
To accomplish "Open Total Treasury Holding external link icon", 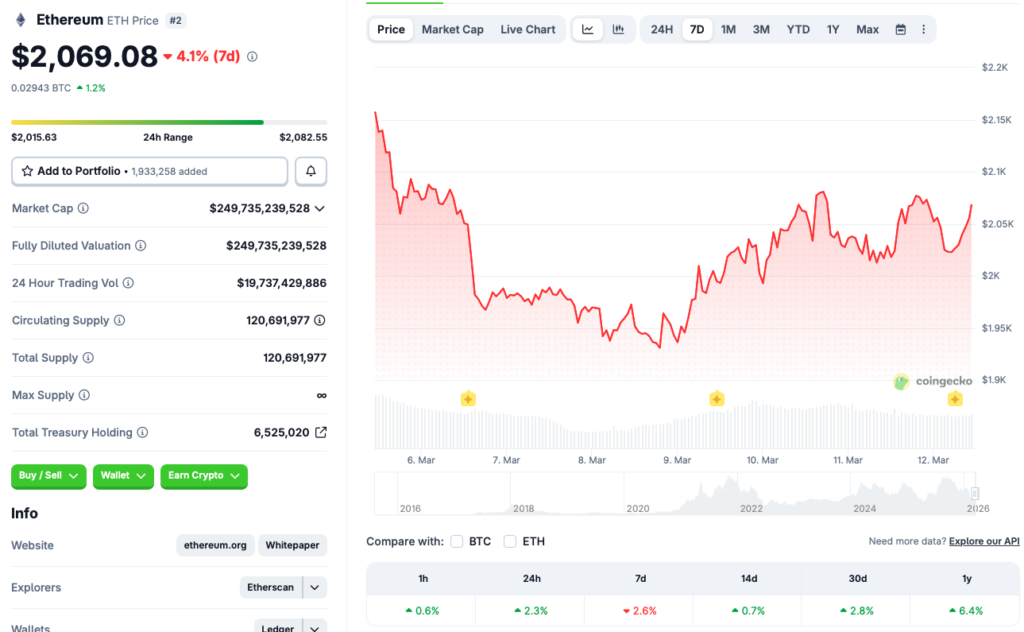I will (320, 432).
